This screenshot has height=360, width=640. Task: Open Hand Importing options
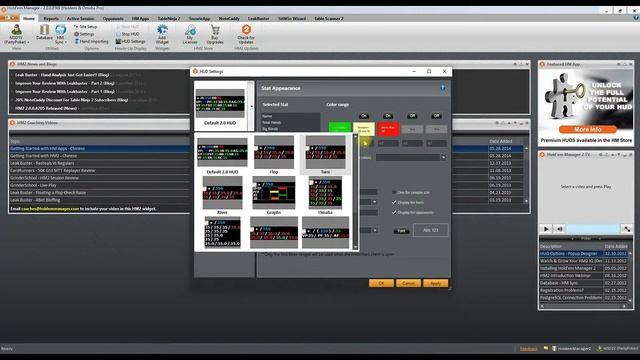click(91, 41)
